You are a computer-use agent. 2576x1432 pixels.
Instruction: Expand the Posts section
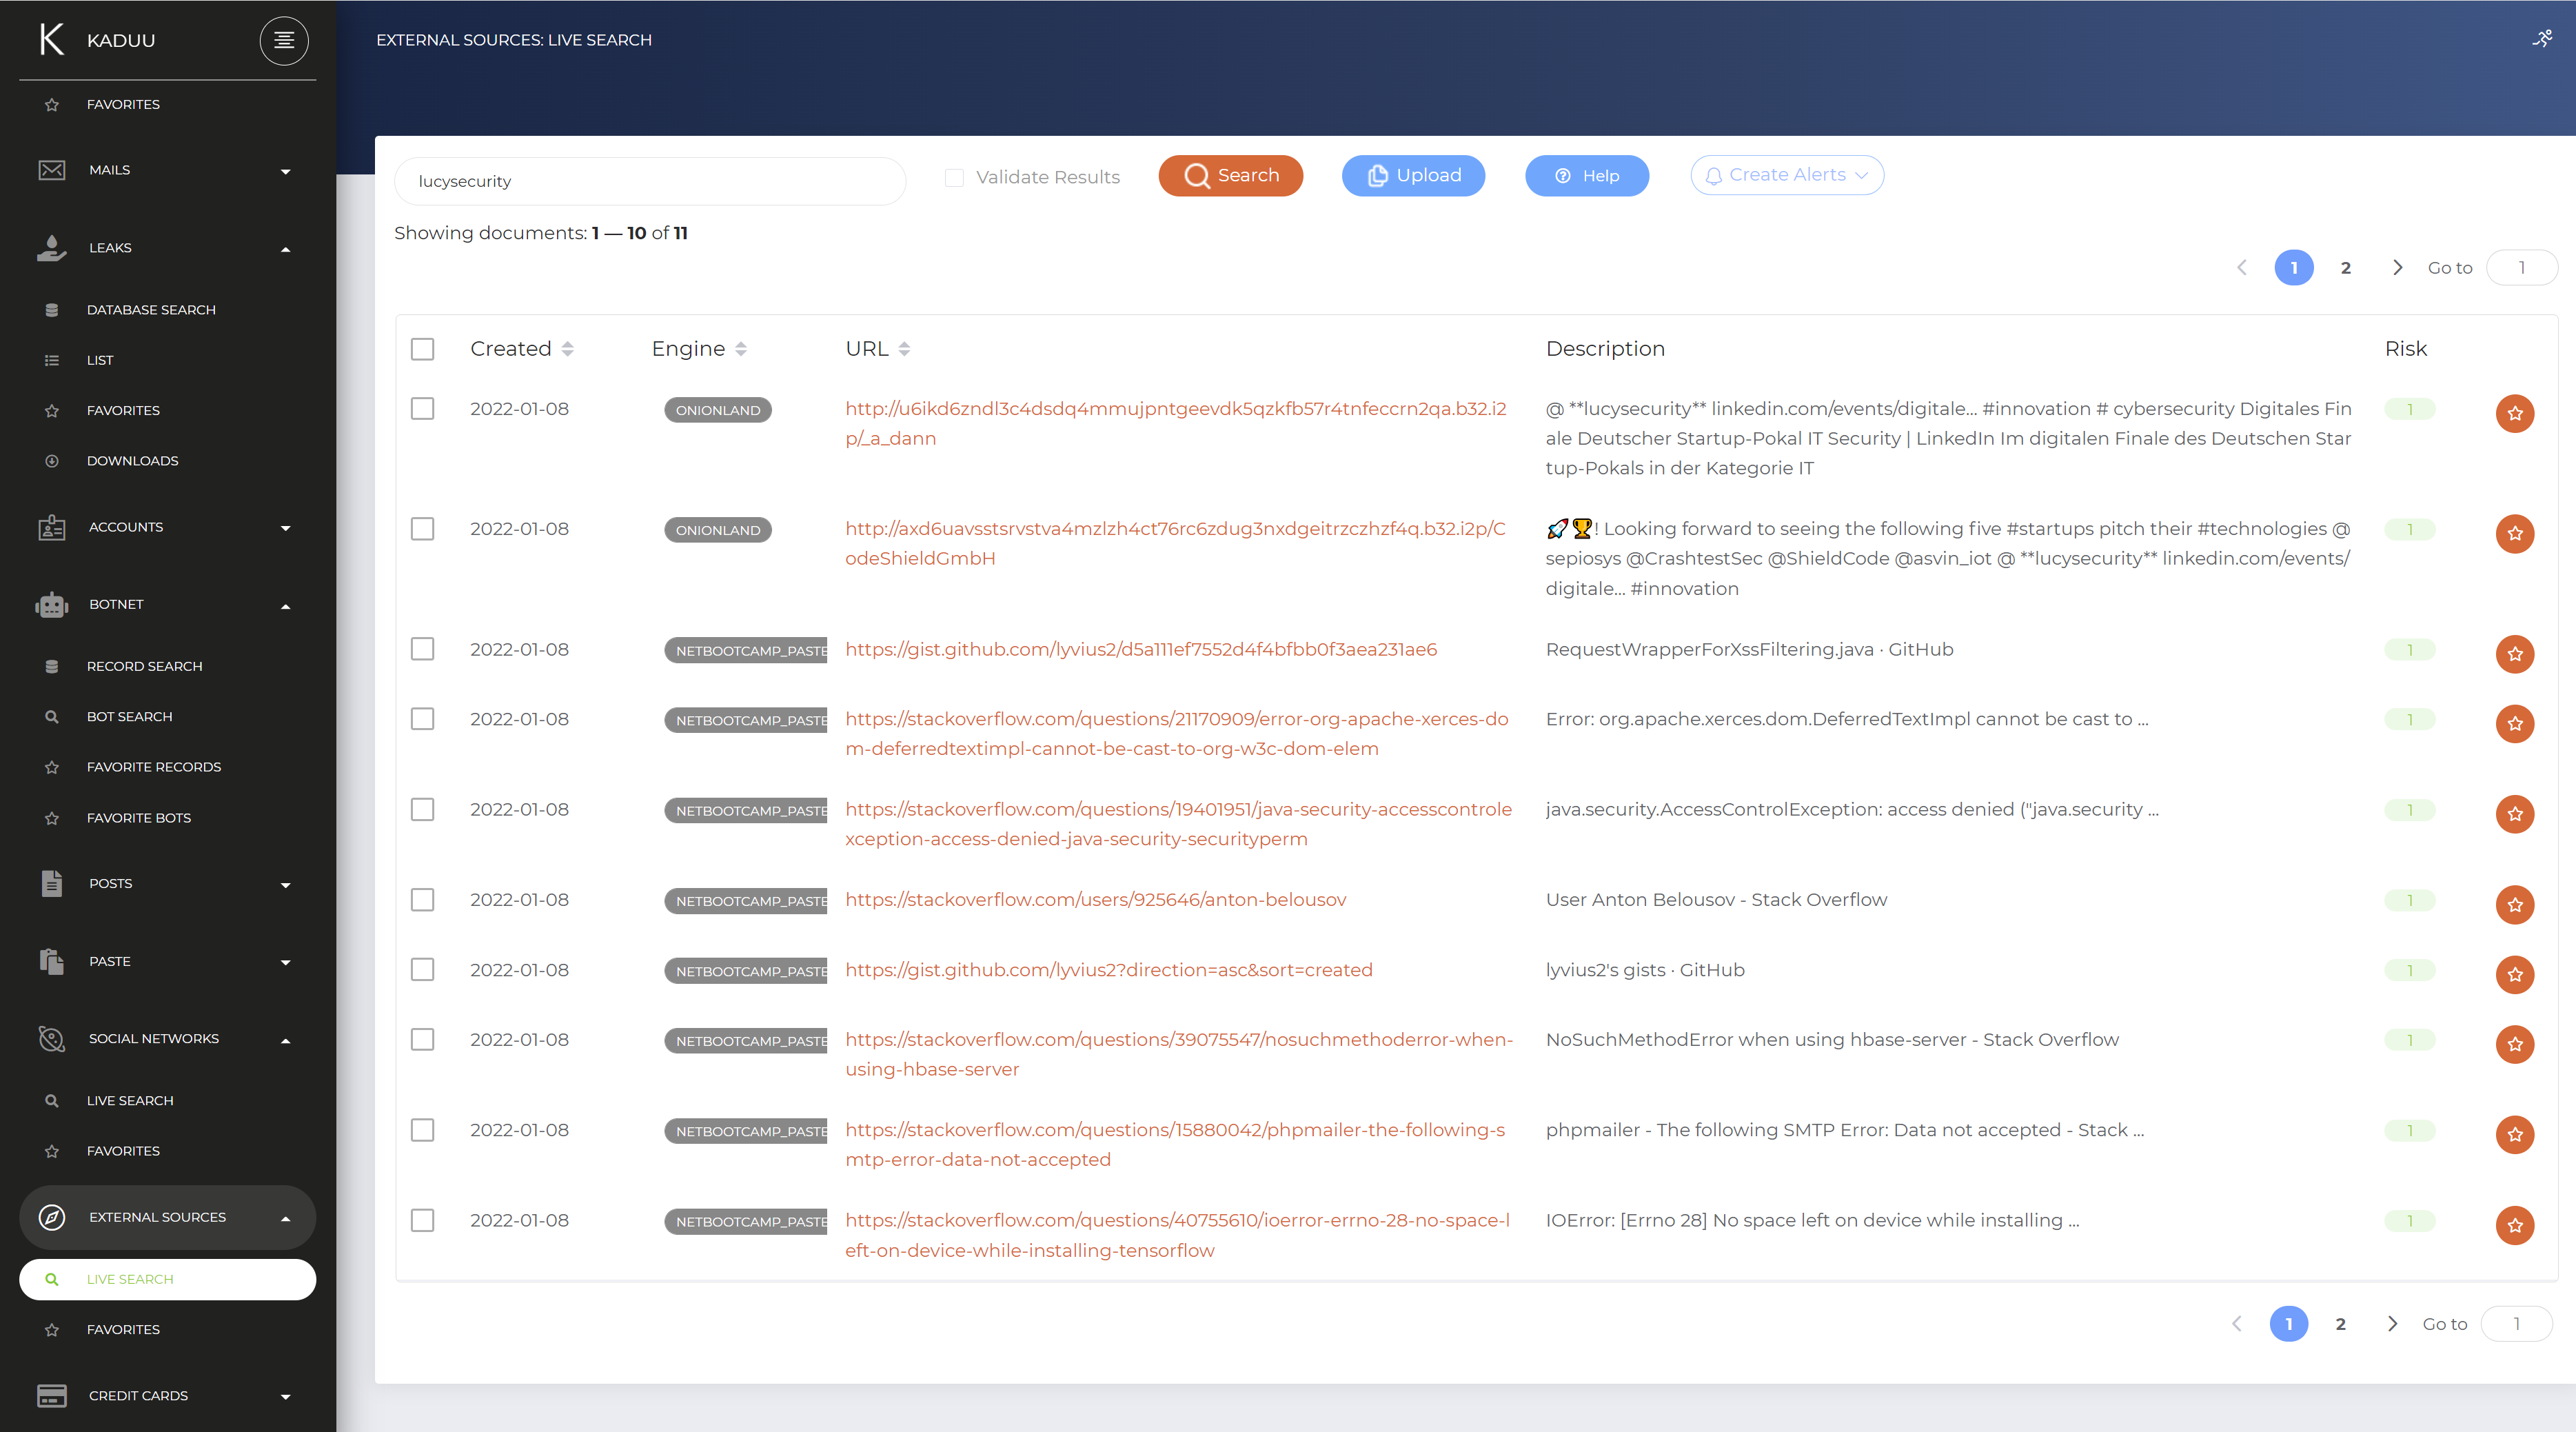(x=286, y=884)
